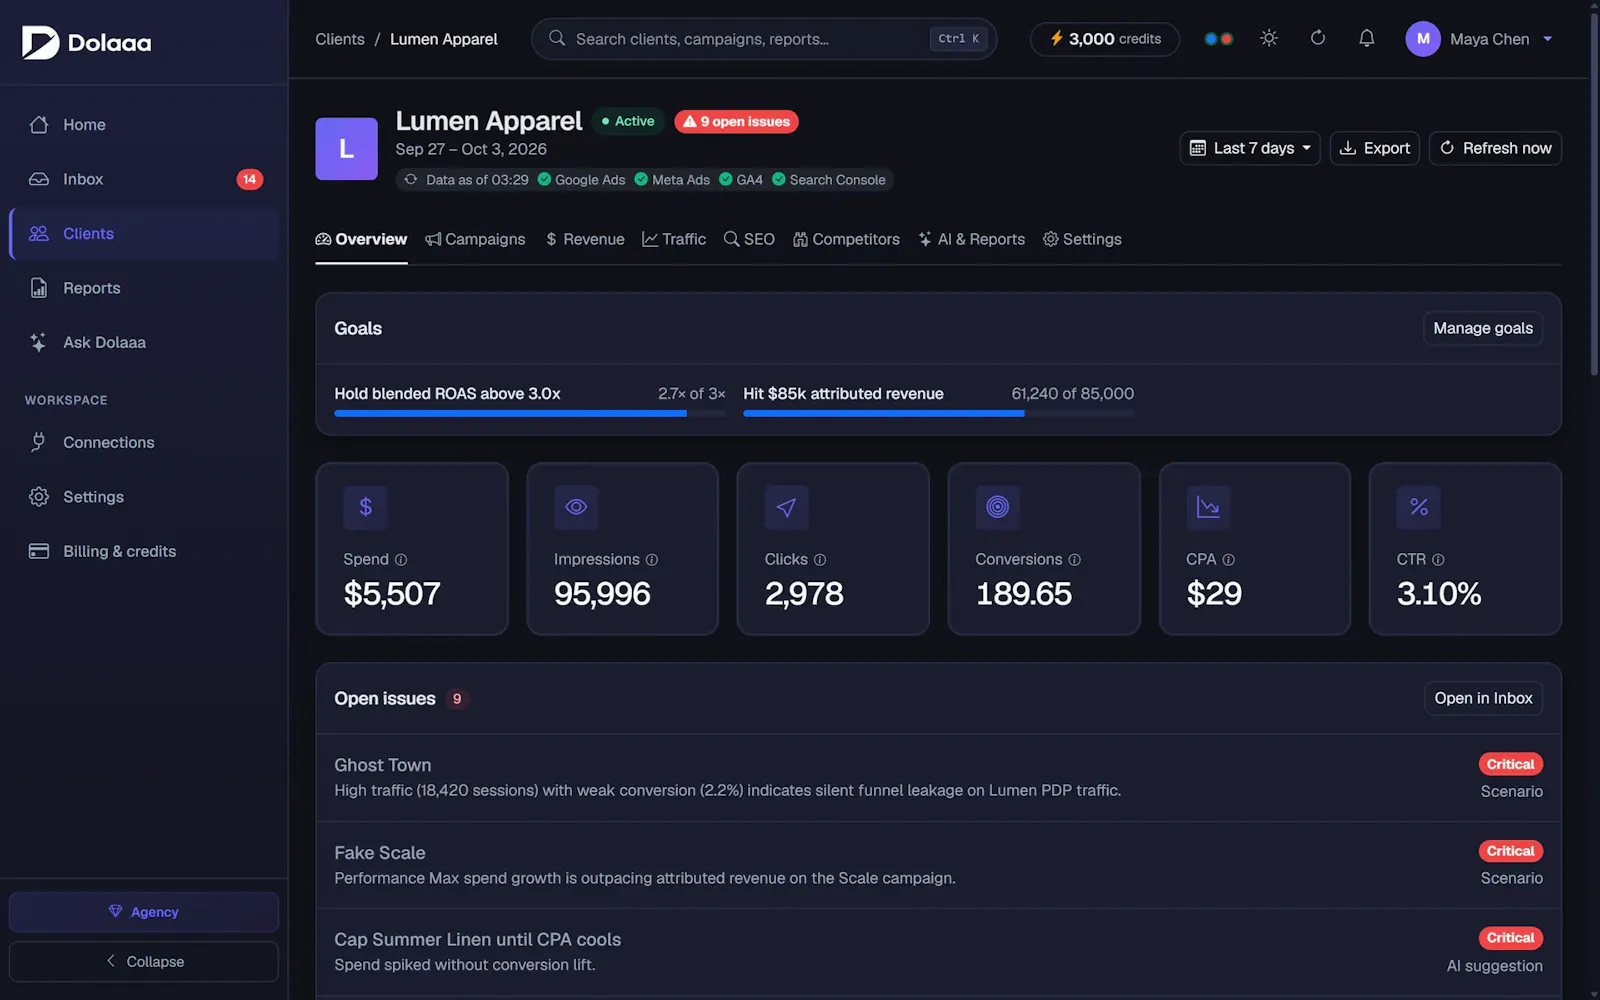1600x1000 pixels.
Task: Open the AI & Reports tab
Action: (971, 239)
